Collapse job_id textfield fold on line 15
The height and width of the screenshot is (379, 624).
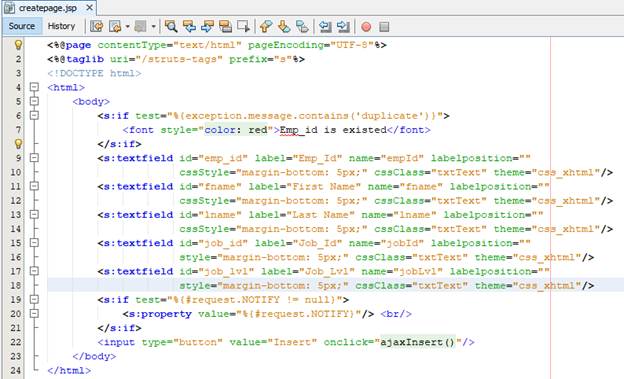click(x=34, y=242)
